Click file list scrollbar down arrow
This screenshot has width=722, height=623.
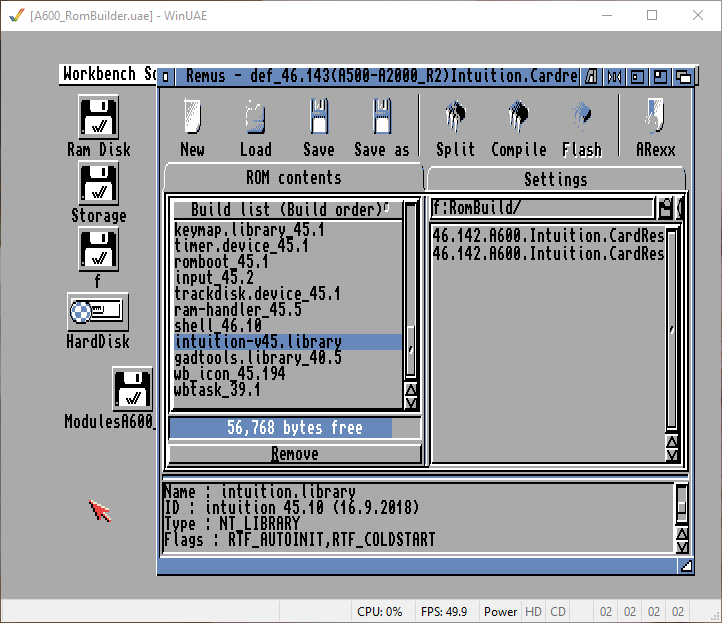click(672, 455)
